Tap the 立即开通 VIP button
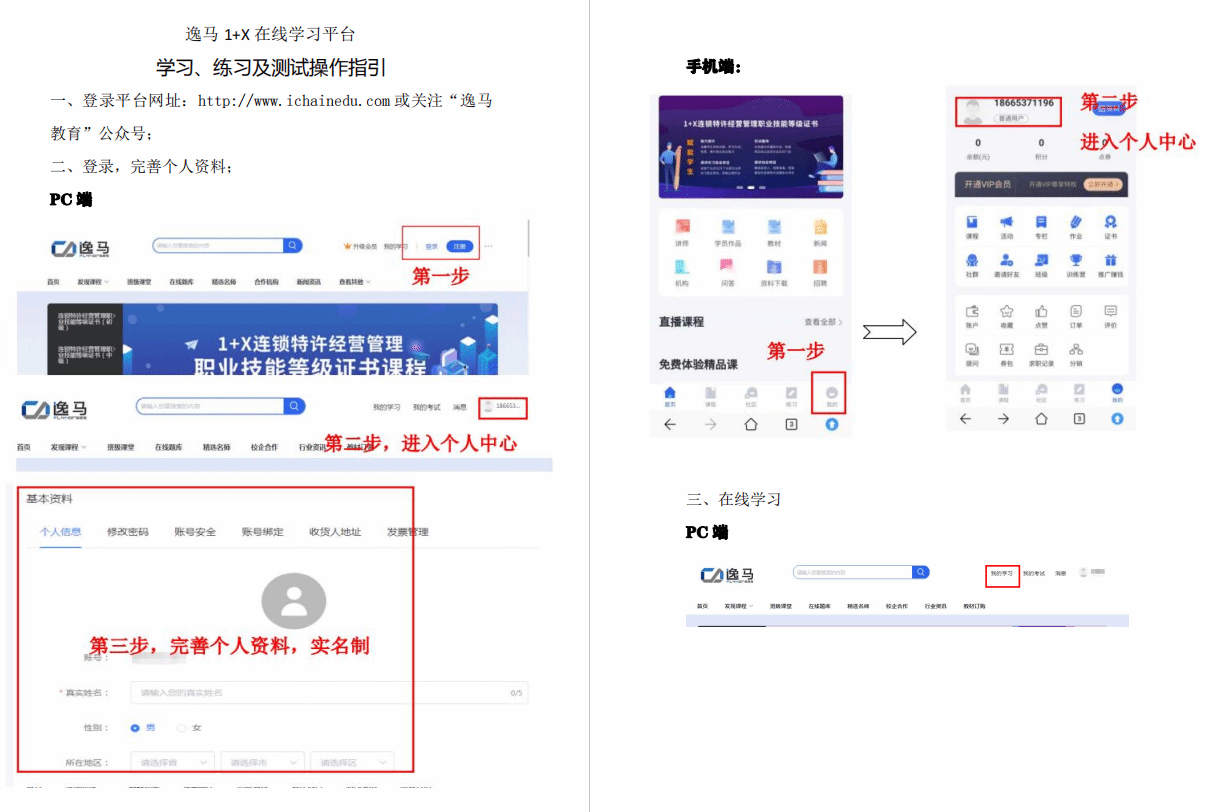Screen dimensions: 1214x812 coord(1103,185)
